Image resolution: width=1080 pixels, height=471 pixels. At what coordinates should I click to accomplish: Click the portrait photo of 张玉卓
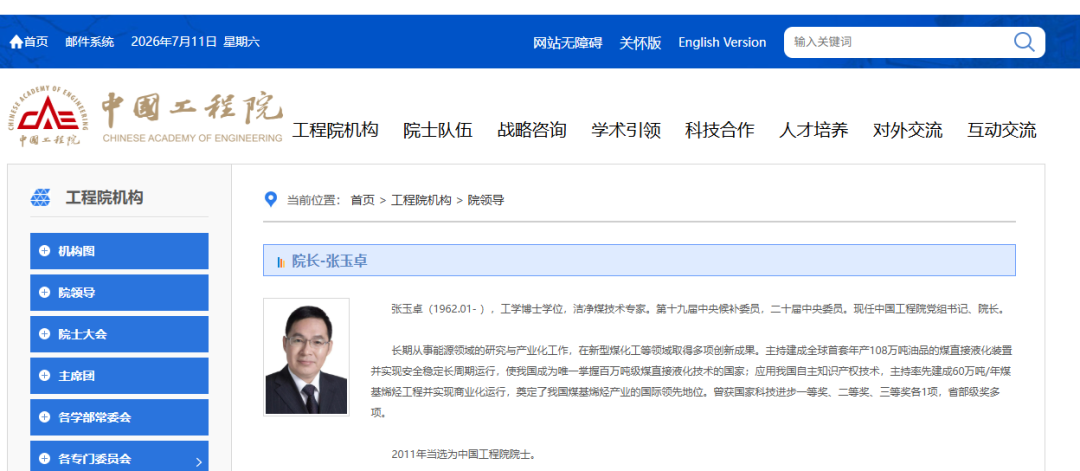pyautogui.click(x=306, y=357)
